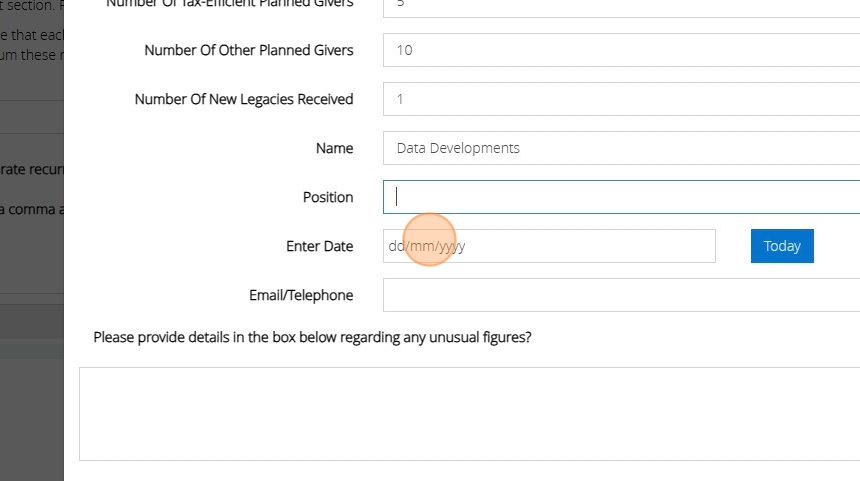Click the Tax-Efficient Planned Givers number field
The image size is (860, 481).
(x=620, y=6)
